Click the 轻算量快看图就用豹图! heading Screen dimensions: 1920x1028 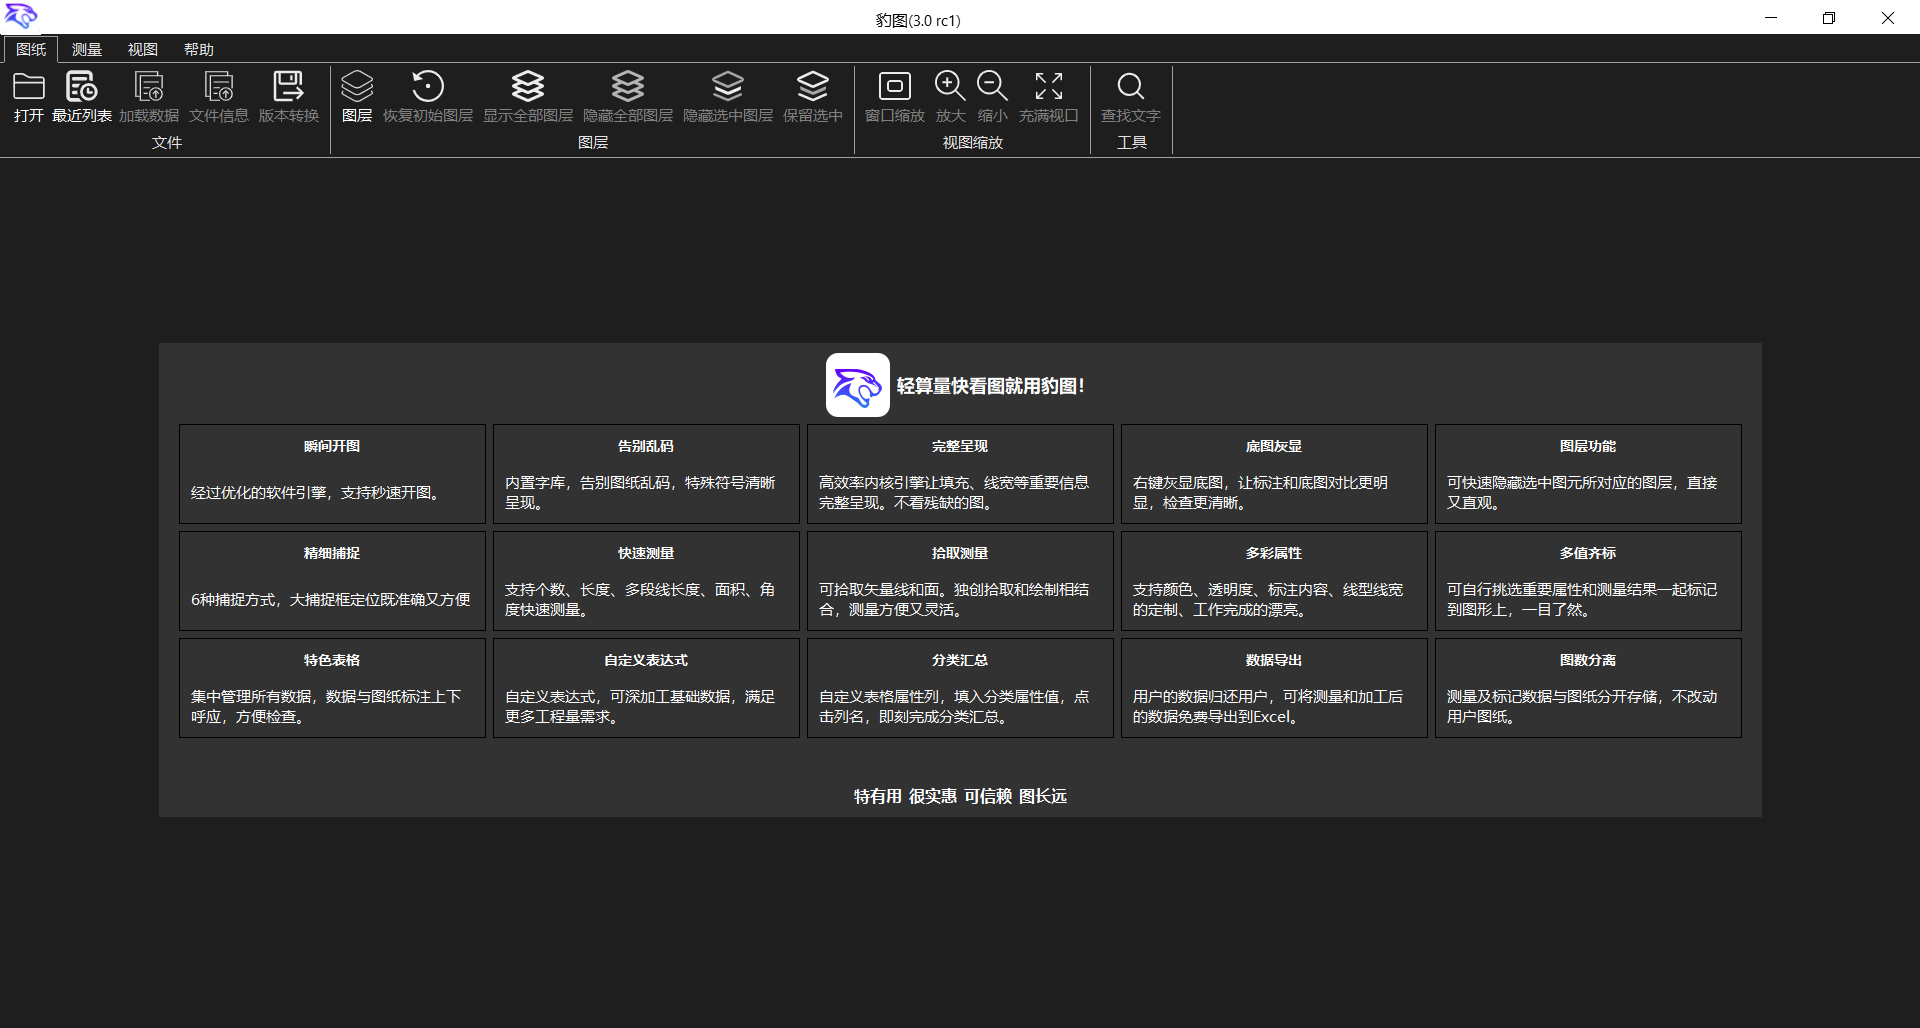coord(990,386)
